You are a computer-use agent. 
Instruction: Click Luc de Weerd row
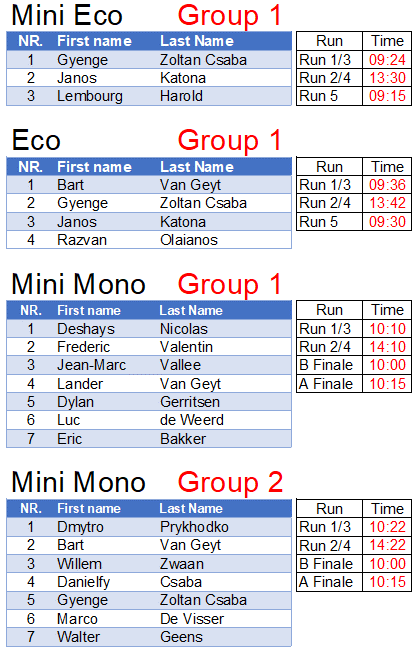pos(149,420)
